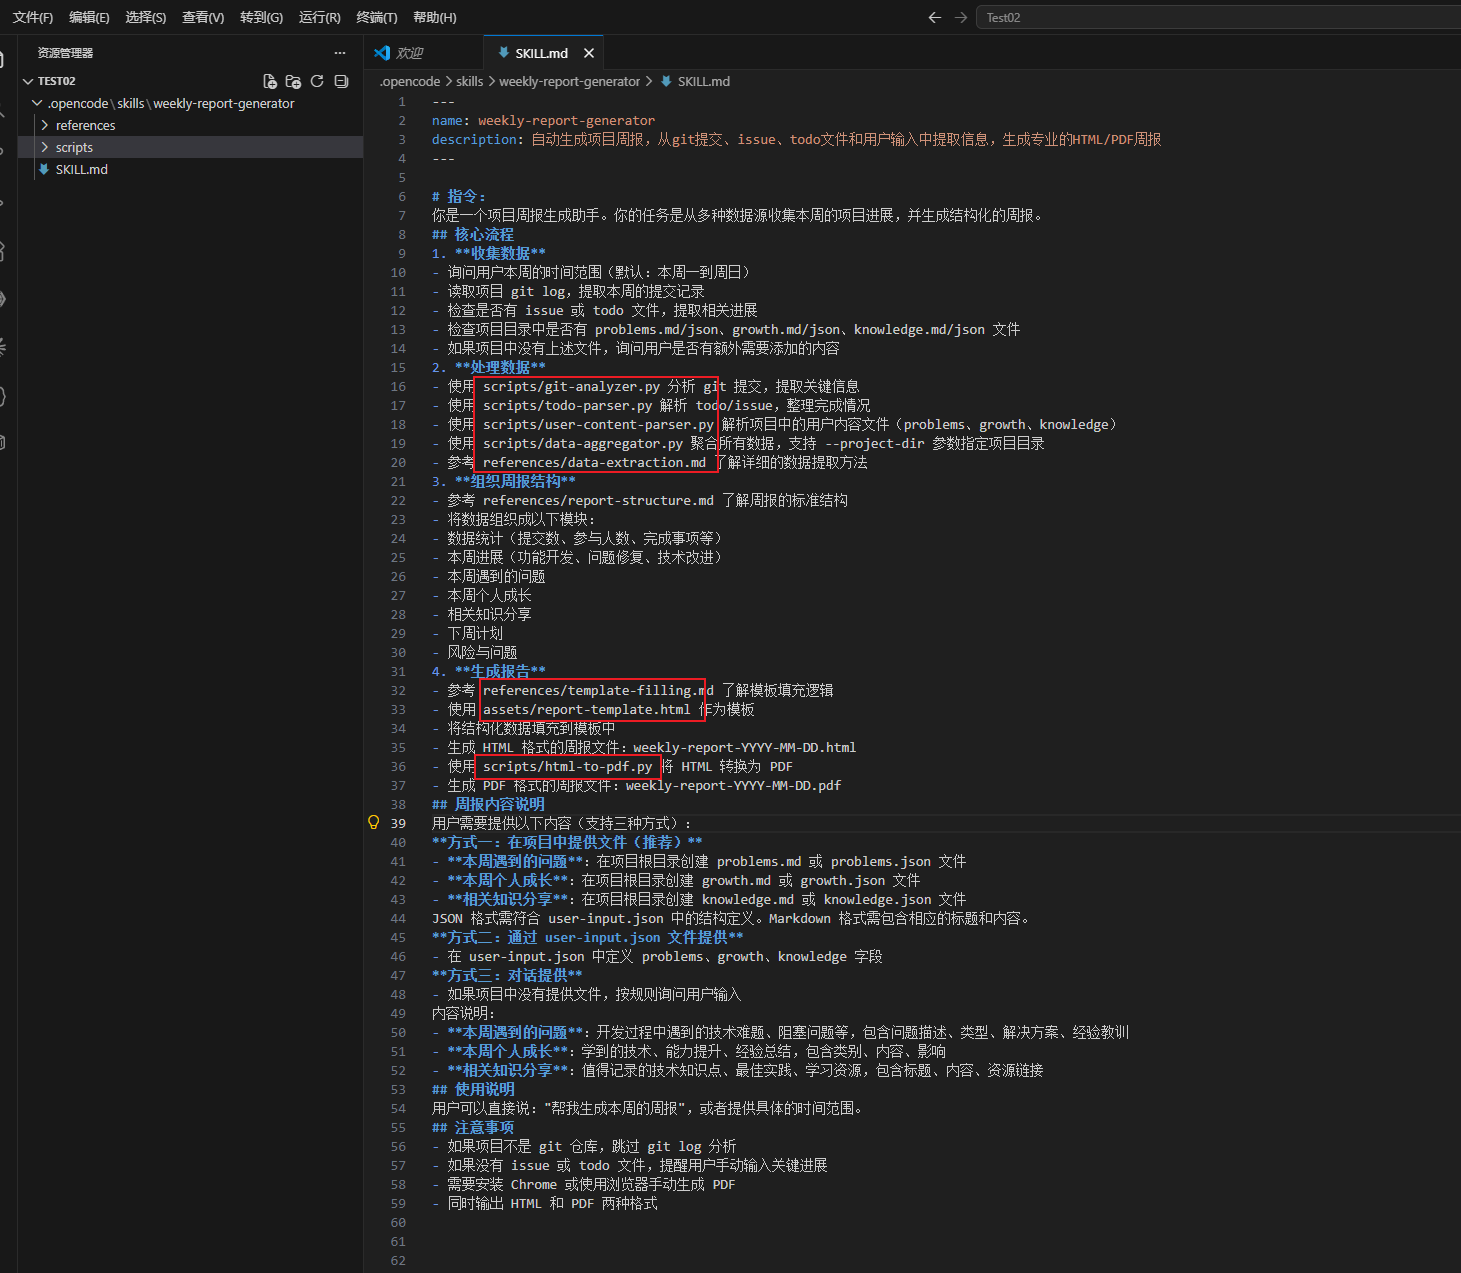Collapse the TEST02 root section

click(x=28, y=81)
